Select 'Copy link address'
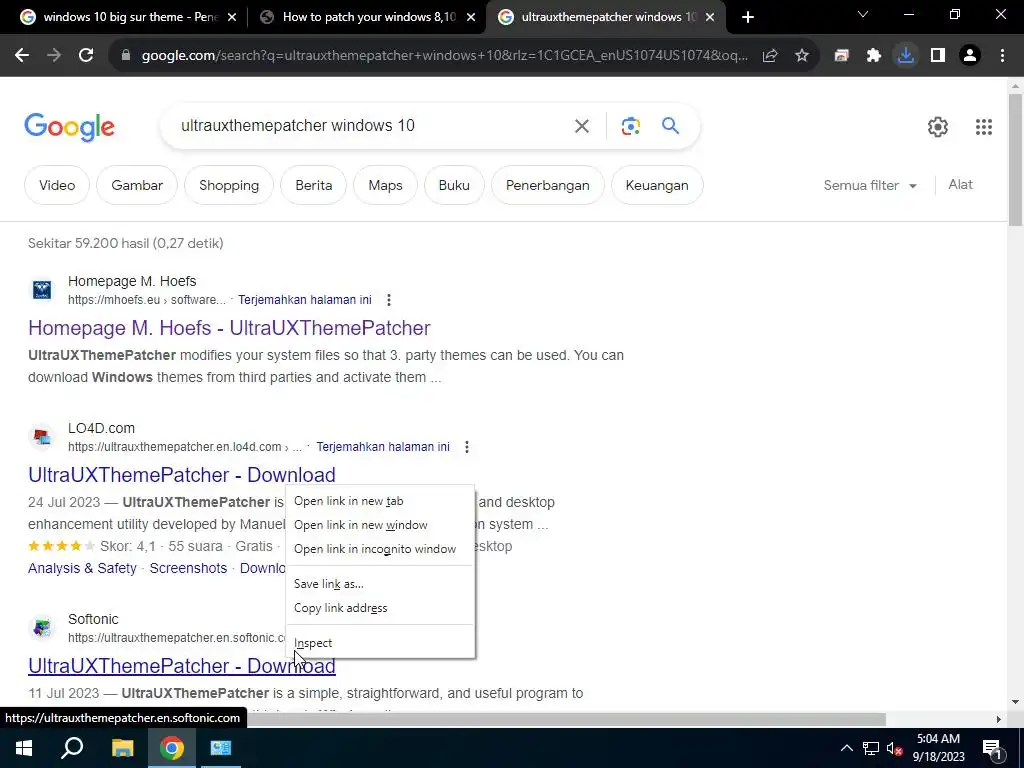The image size is (1024, 768). pyautogui.click(x=380, y=608)
